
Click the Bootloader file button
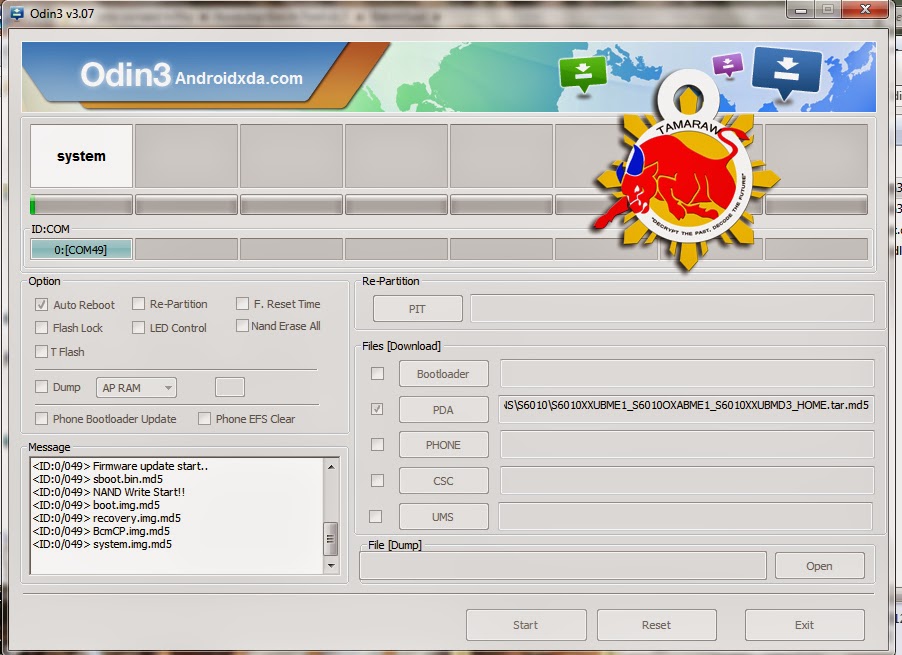tap(444, 374)
